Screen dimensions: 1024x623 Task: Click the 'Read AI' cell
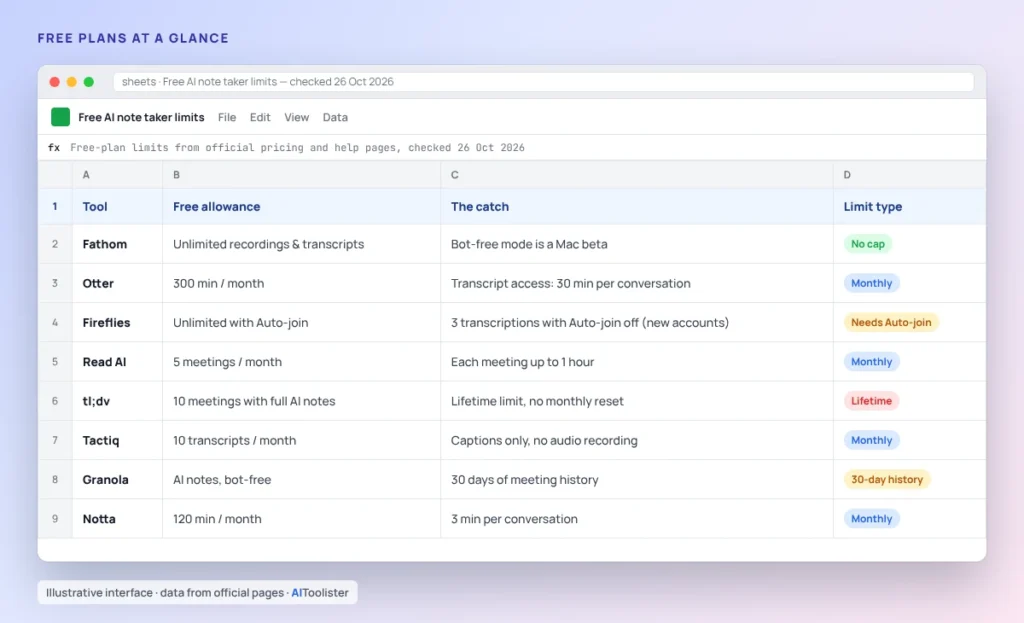click(118, 362)
